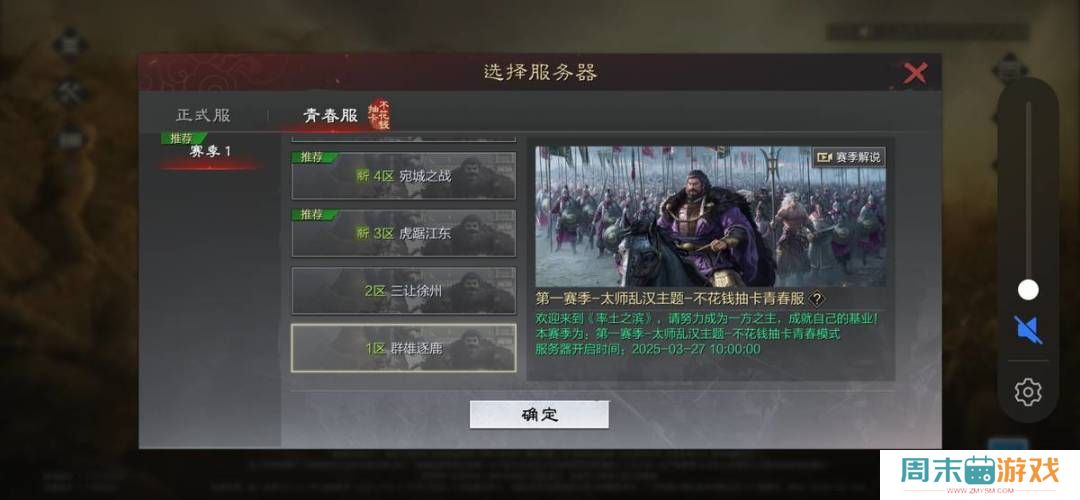Close the server selection dialog
This screenshot has height=500, width=1080.
click(x=915, y=72)
